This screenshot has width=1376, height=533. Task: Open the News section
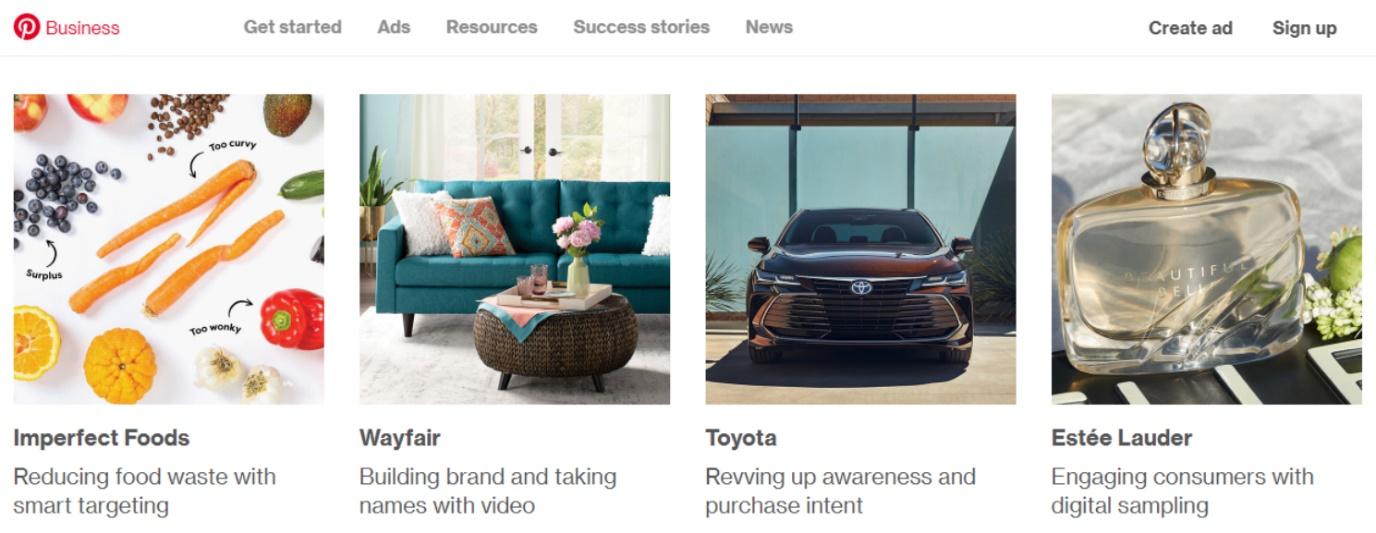(x=769, y=27)
